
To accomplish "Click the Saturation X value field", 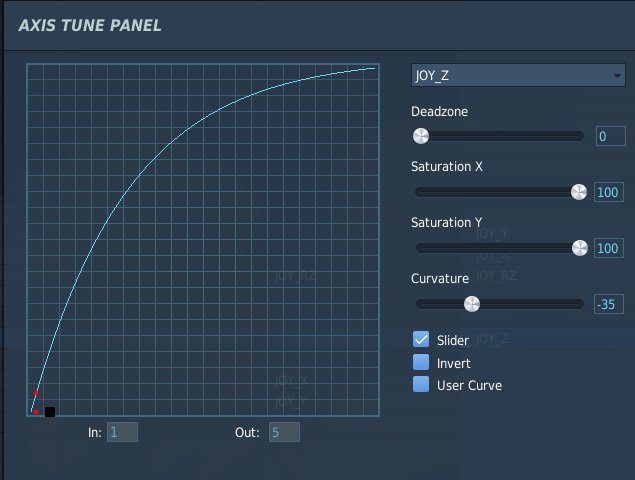I will (x=609, y=192).
